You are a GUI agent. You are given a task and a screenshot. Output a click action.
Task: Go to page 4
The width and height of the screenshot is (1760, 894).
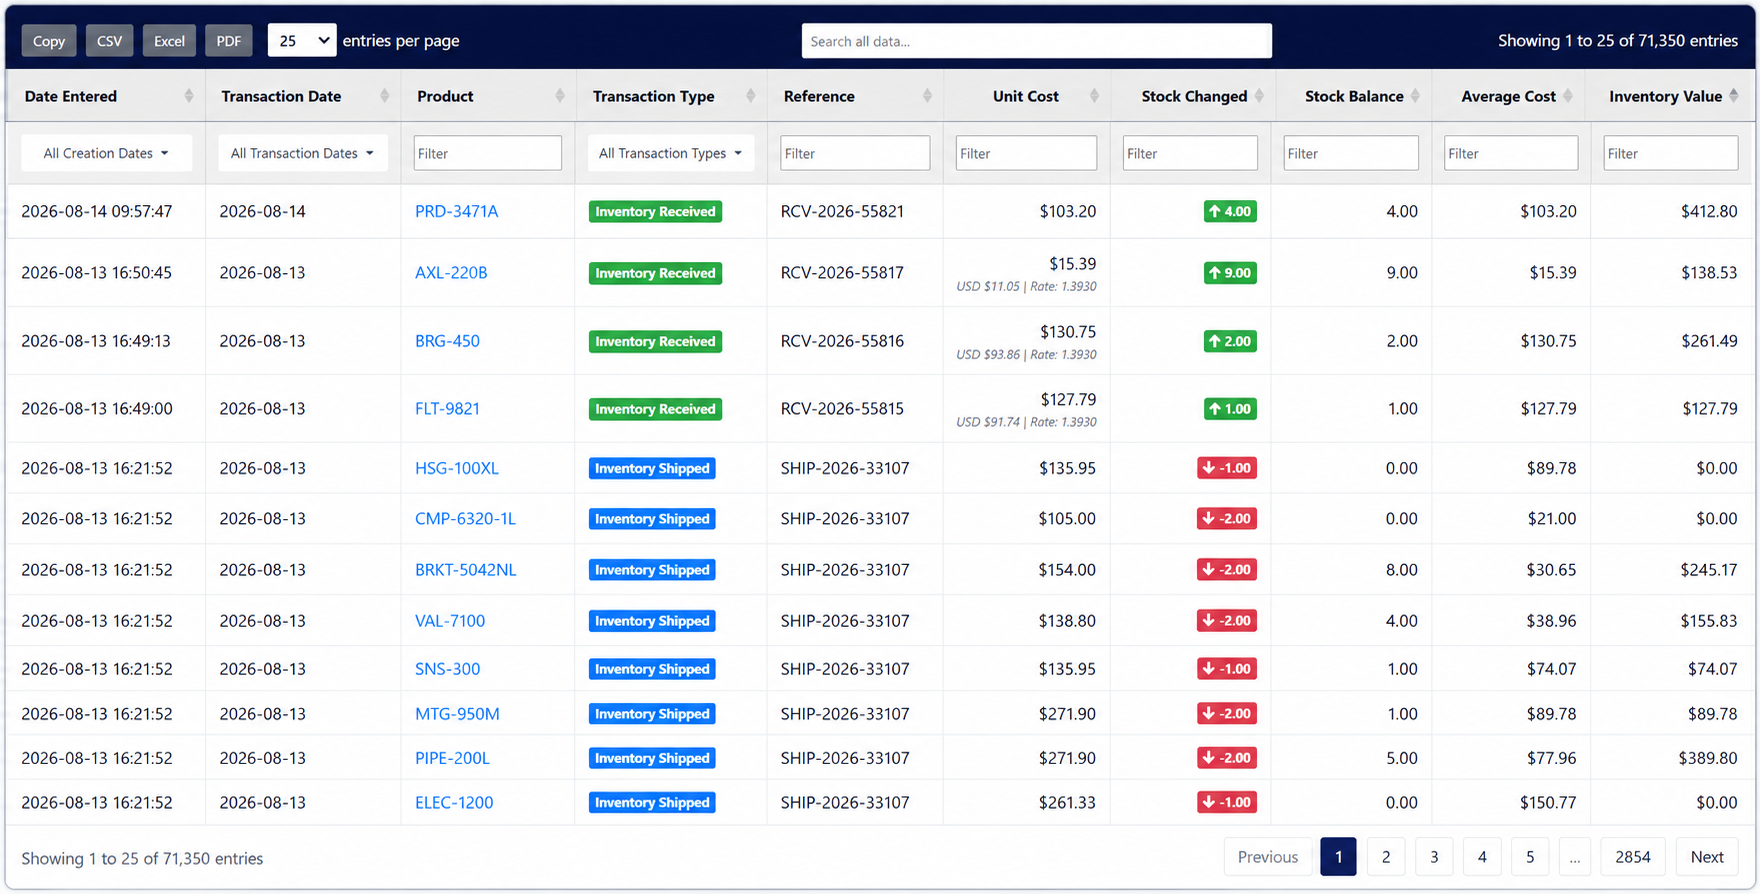coord(1482,857)
